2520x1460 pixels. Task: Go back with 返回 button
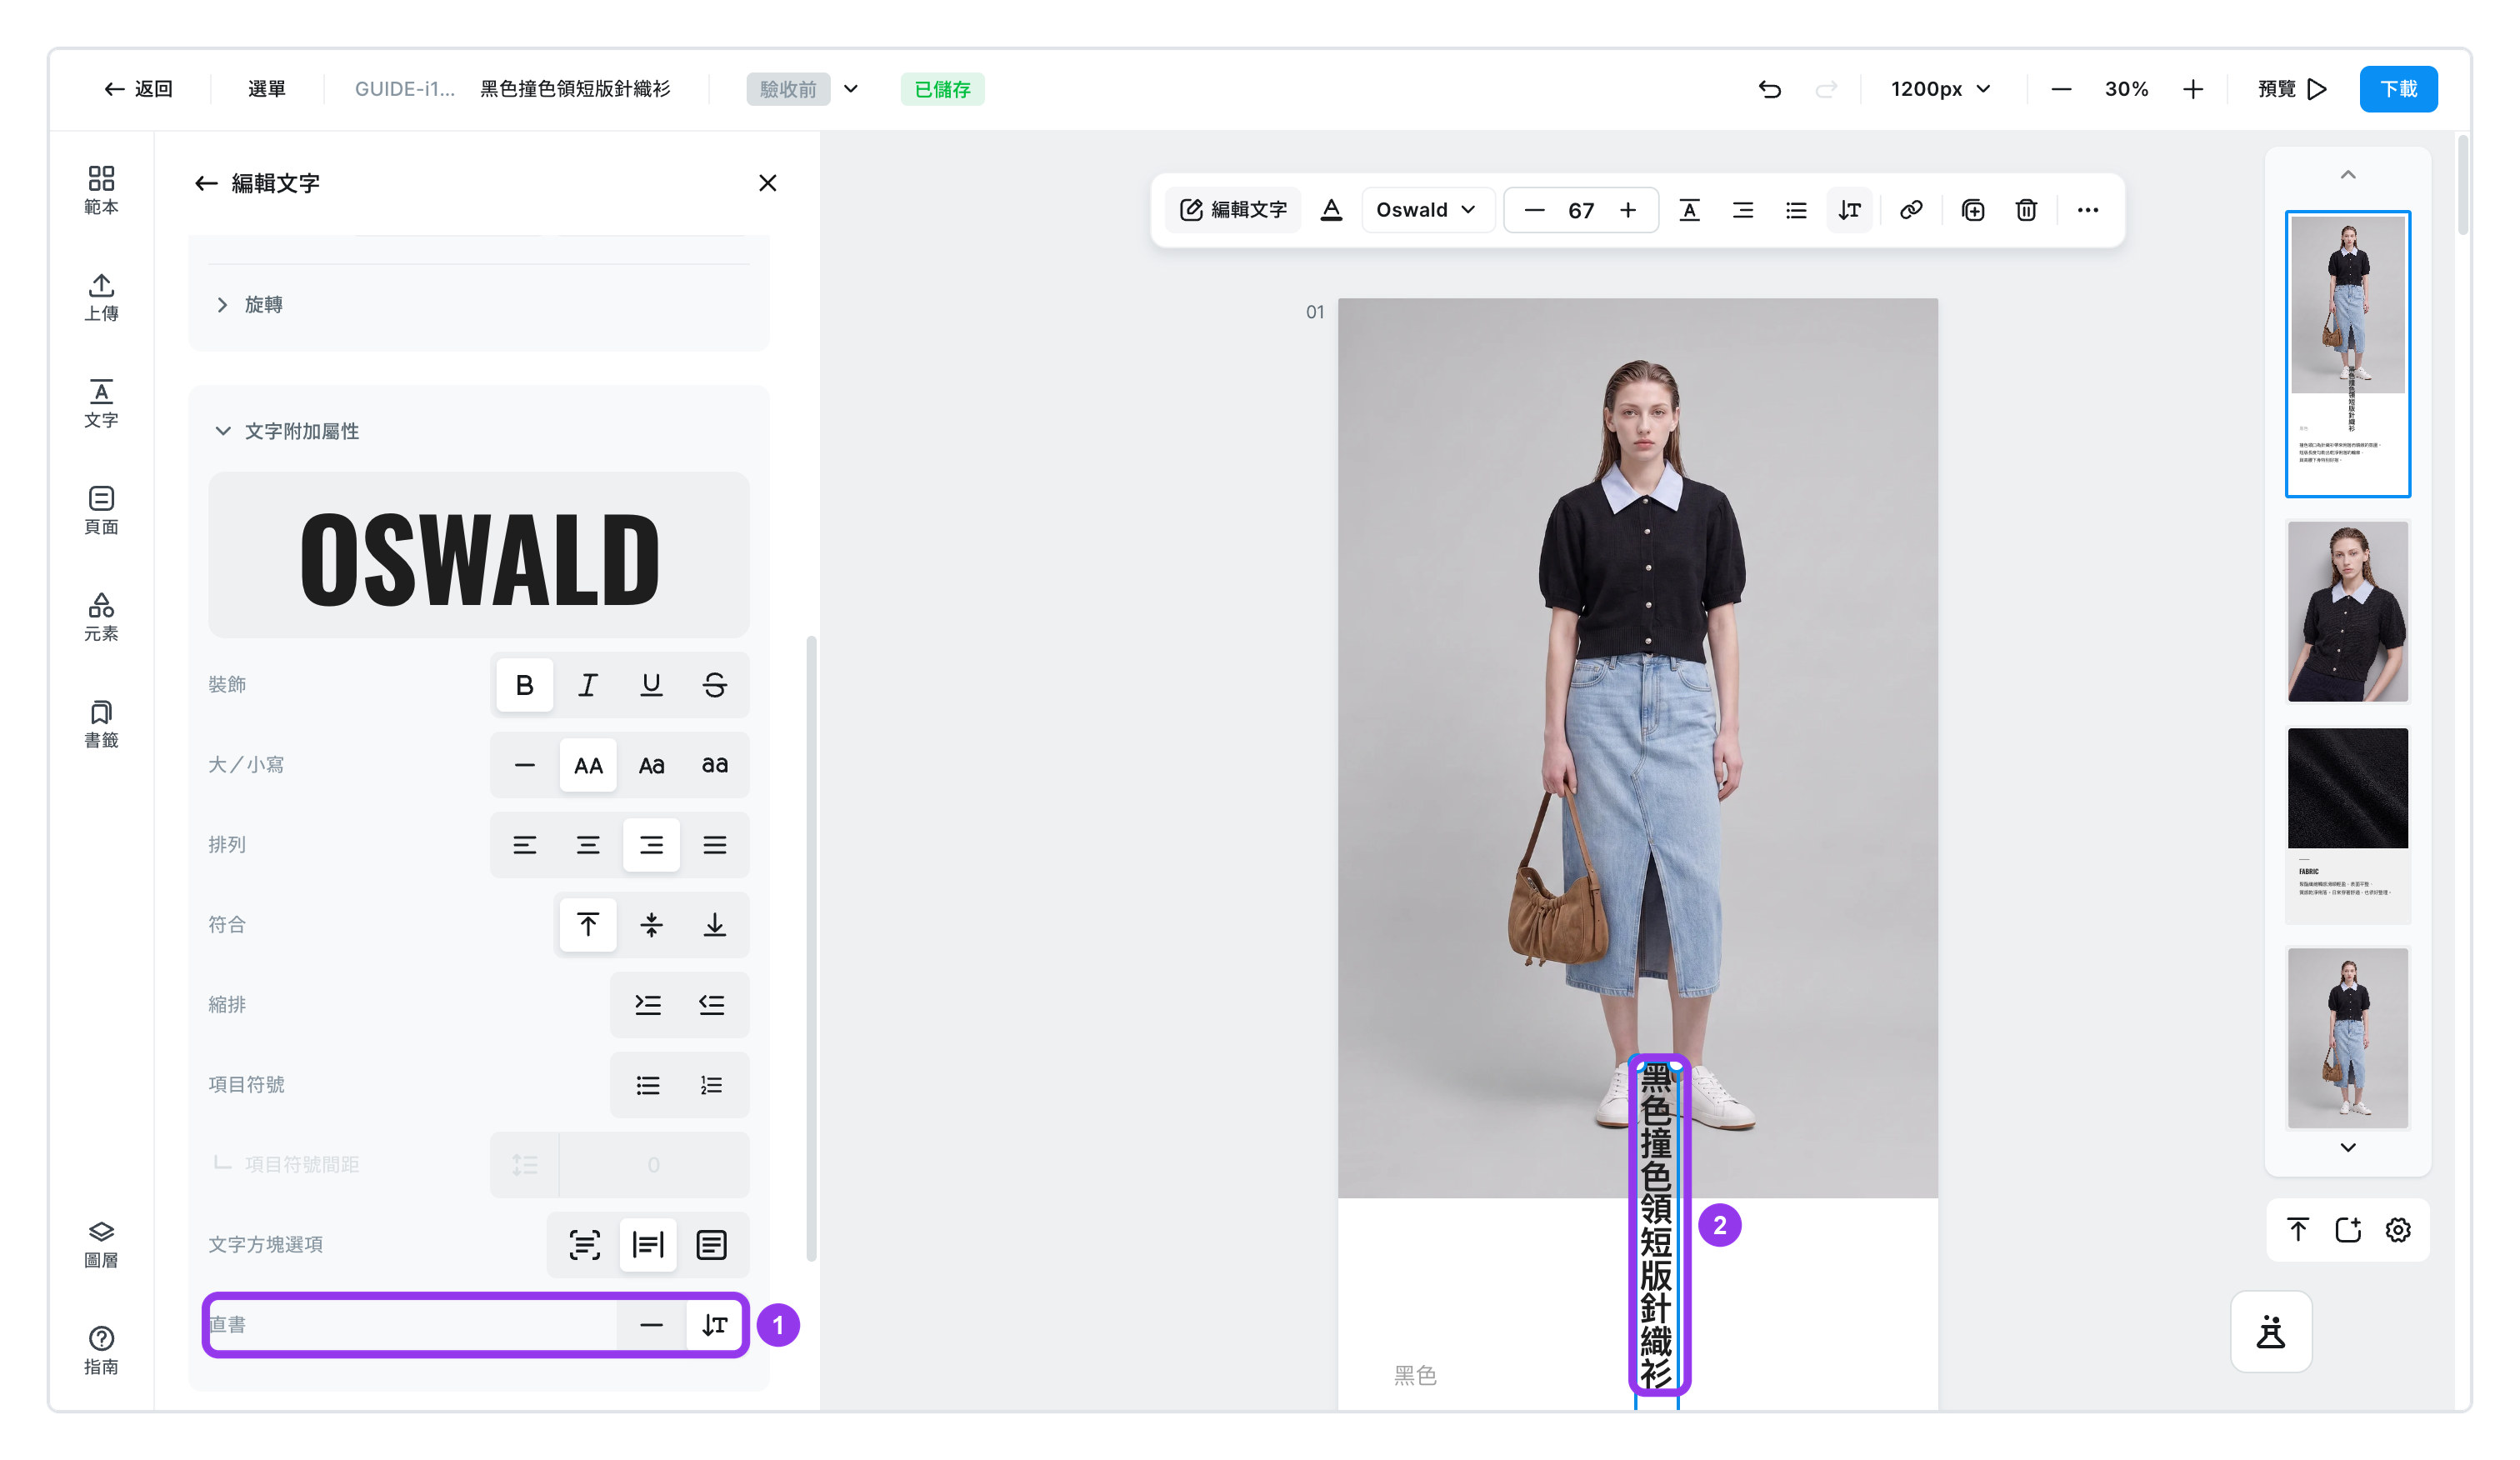coord(138,89)
